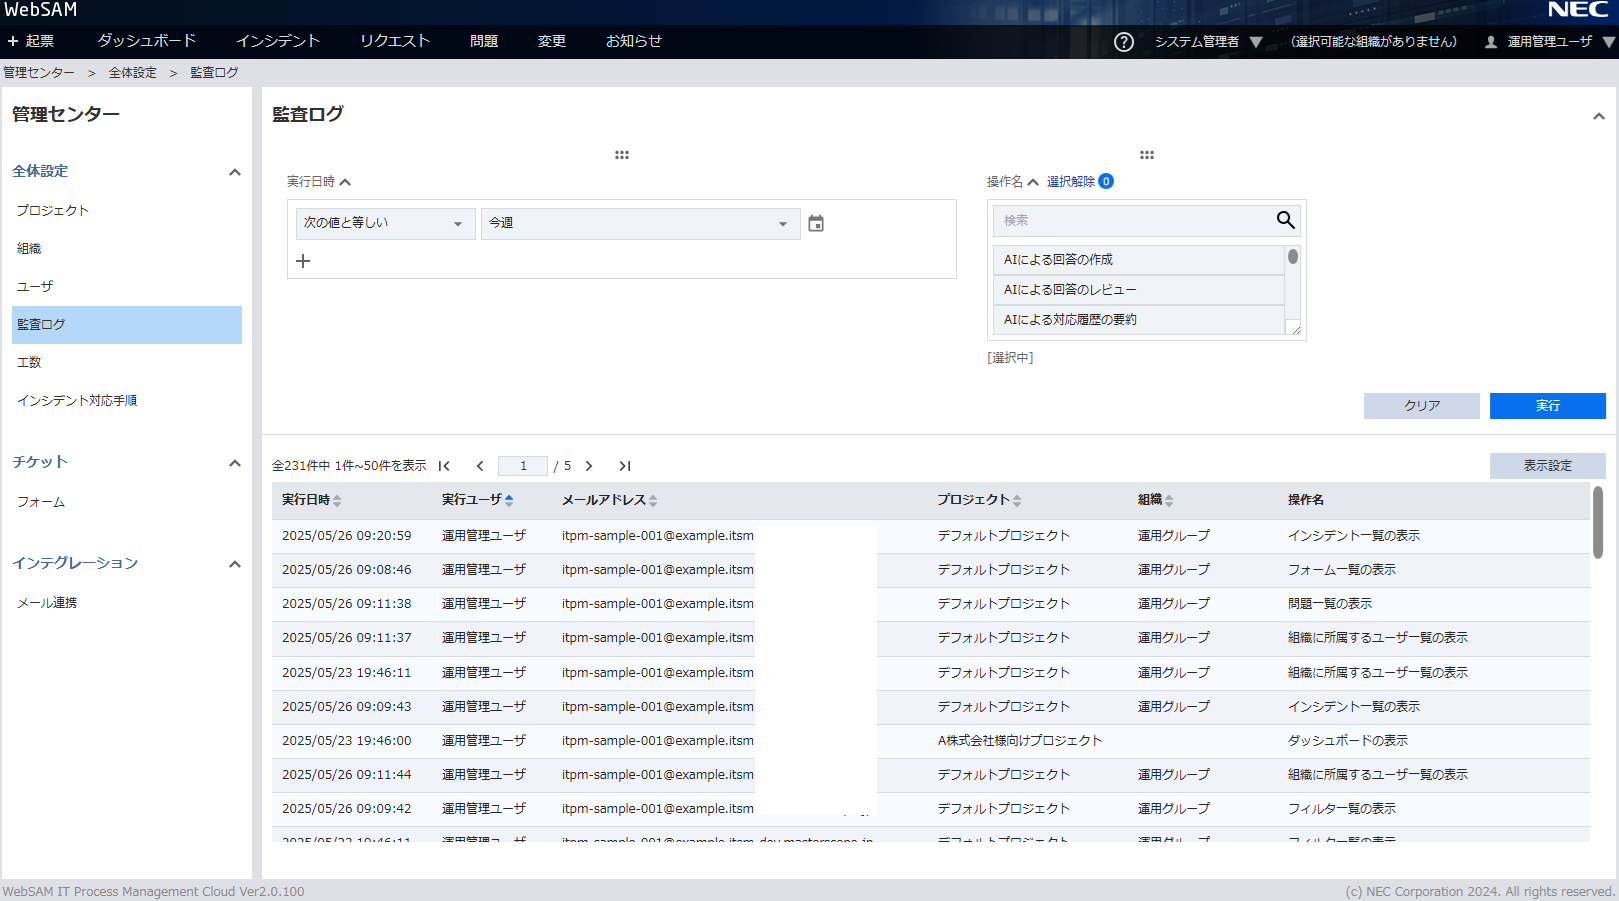Click the 実行 button
The image size is (1619, 901).
pos(1547,406)
